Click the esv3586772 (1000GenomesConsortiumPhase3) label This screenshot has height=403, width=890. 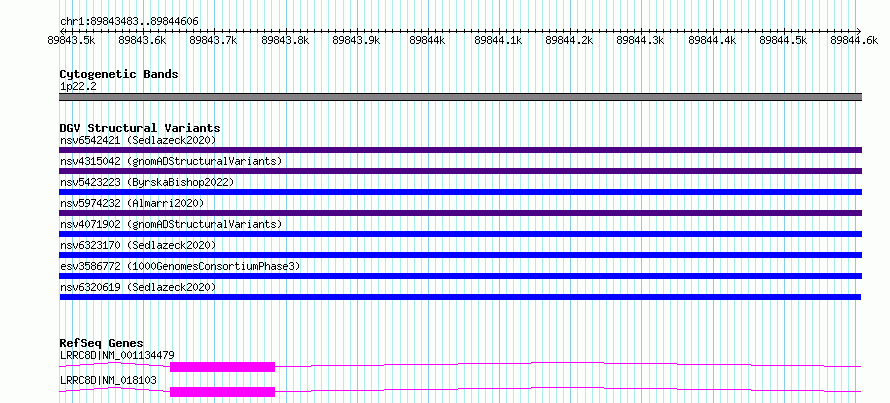click(x=180, y=266)
